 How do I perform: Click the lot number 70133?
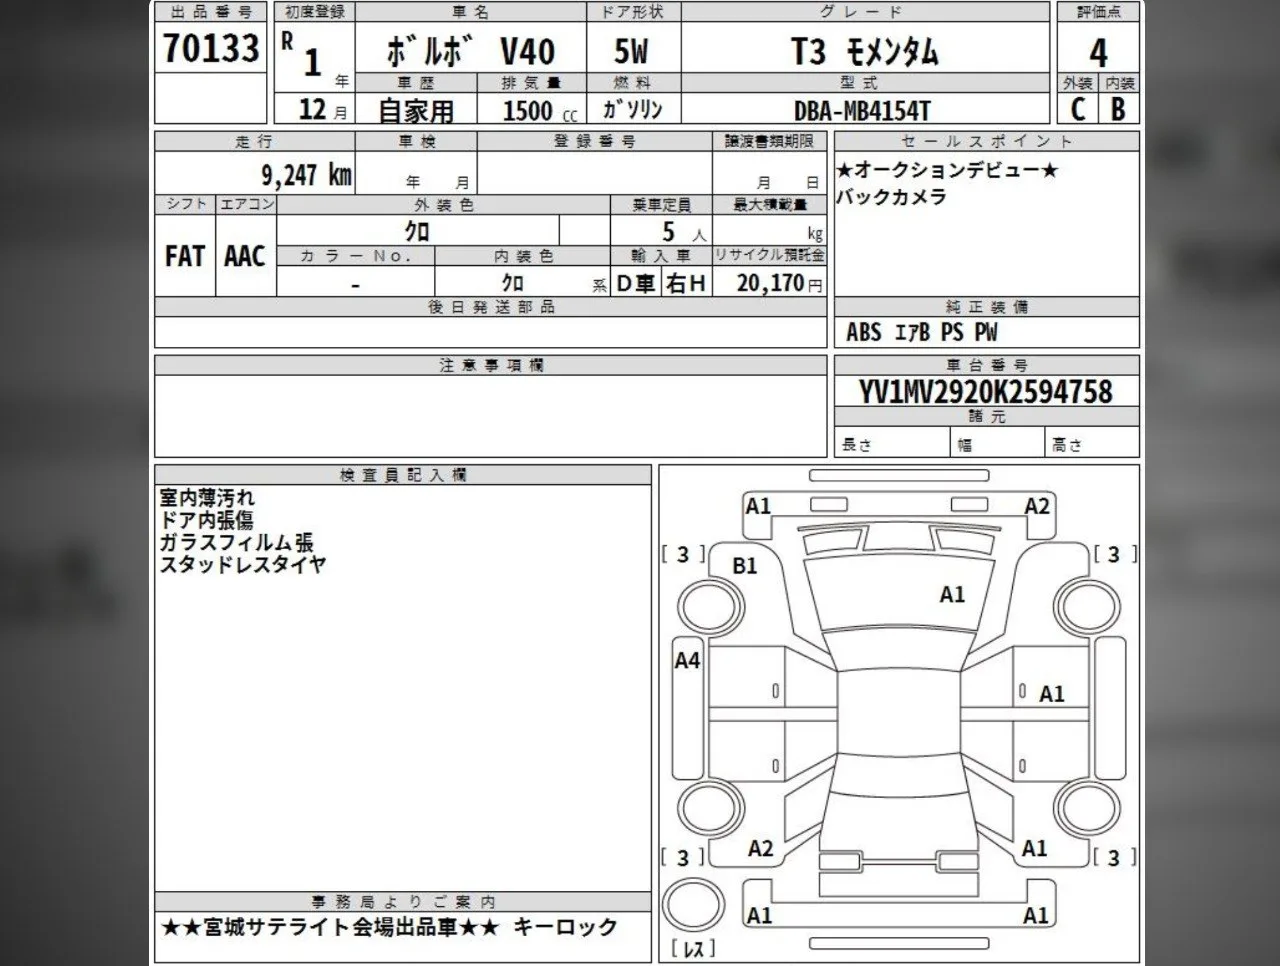211,49
